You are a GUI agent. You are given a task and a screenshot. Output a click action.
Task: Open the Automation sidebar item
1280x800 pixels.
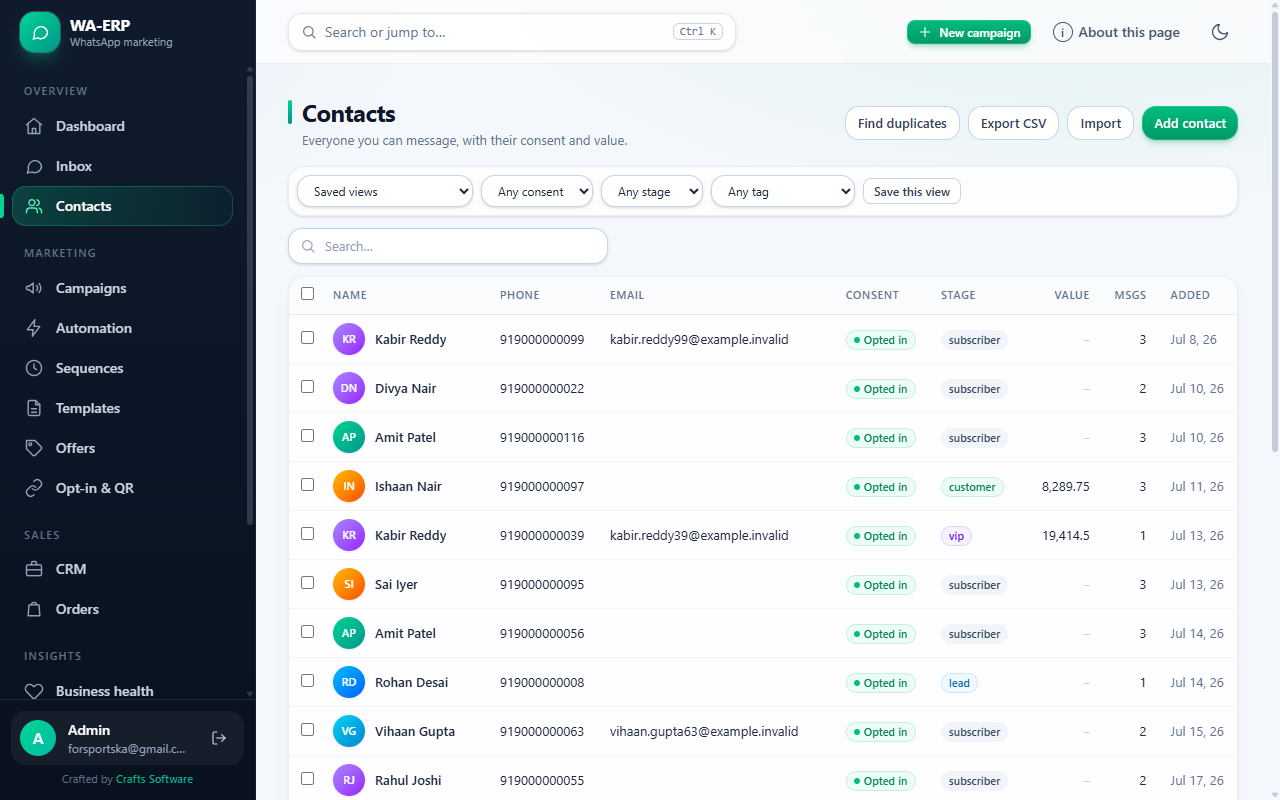(x=122, y=328)
